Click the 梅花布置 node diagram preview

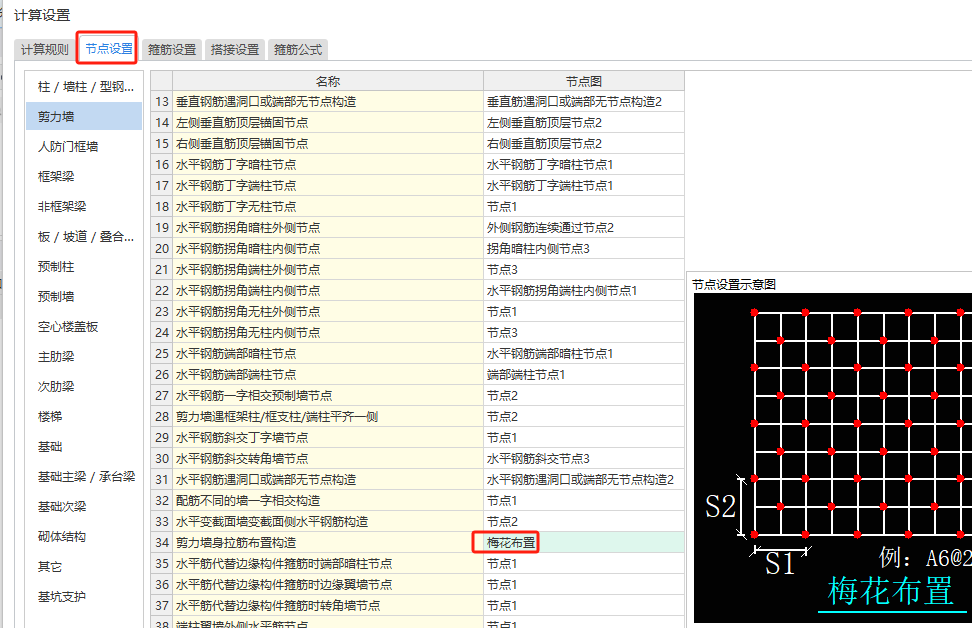click(833, 458)
